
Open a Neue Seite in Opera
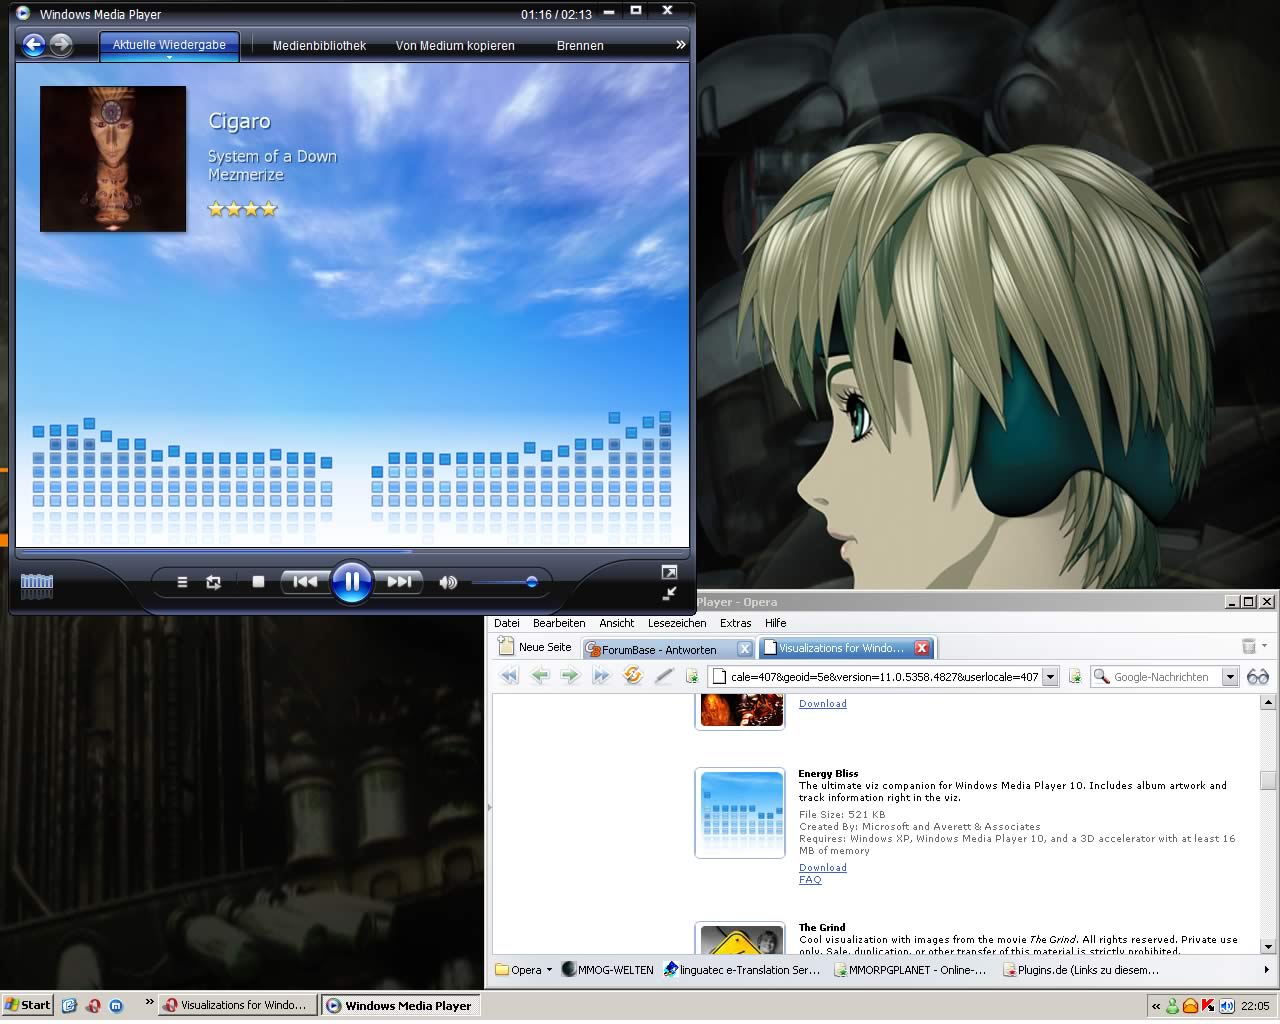[536, 647]
